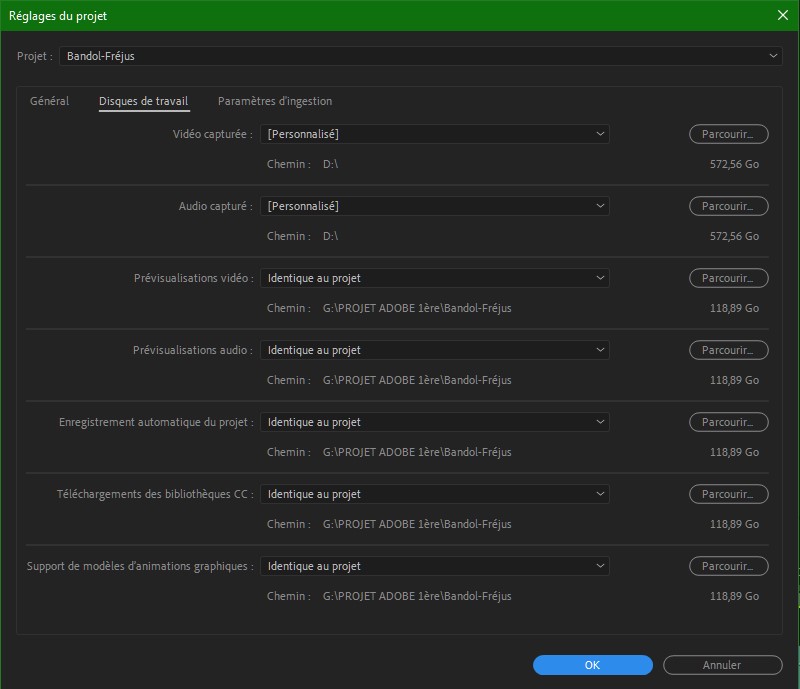Open Téléchargements des bibliothèques CC dropdown
800x689 pixels.
tap(435, 494)
